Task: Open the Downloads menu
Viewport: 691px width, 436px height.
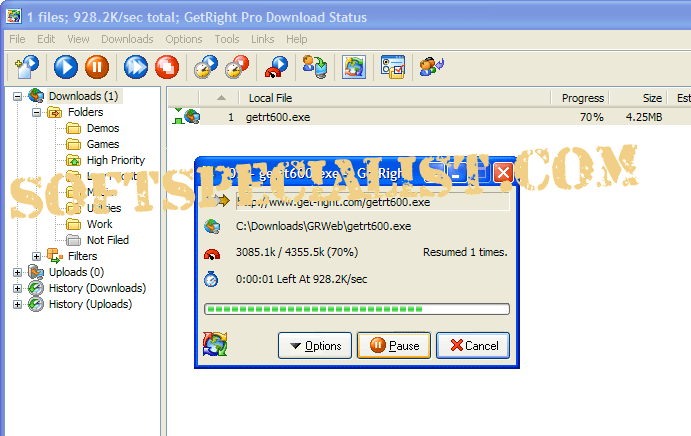Action: click(x=127, y=39)
